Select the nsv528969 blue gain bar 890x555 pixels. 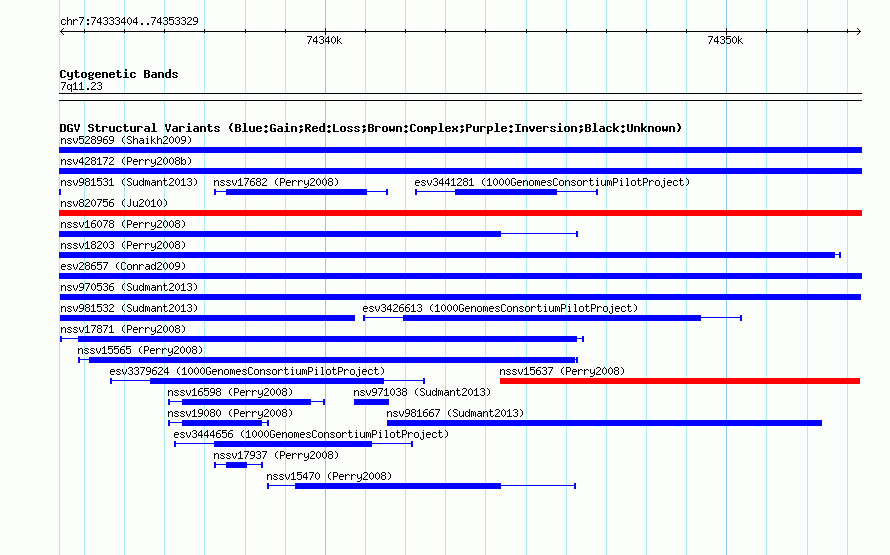[x=460, y=150]
